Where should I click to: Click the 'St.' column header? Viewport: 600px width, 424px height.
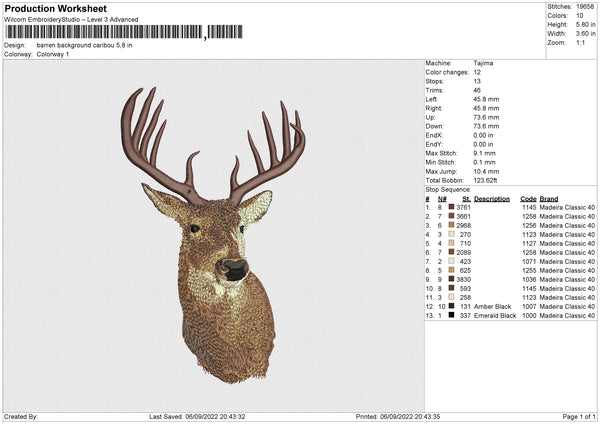click(466, 199)
